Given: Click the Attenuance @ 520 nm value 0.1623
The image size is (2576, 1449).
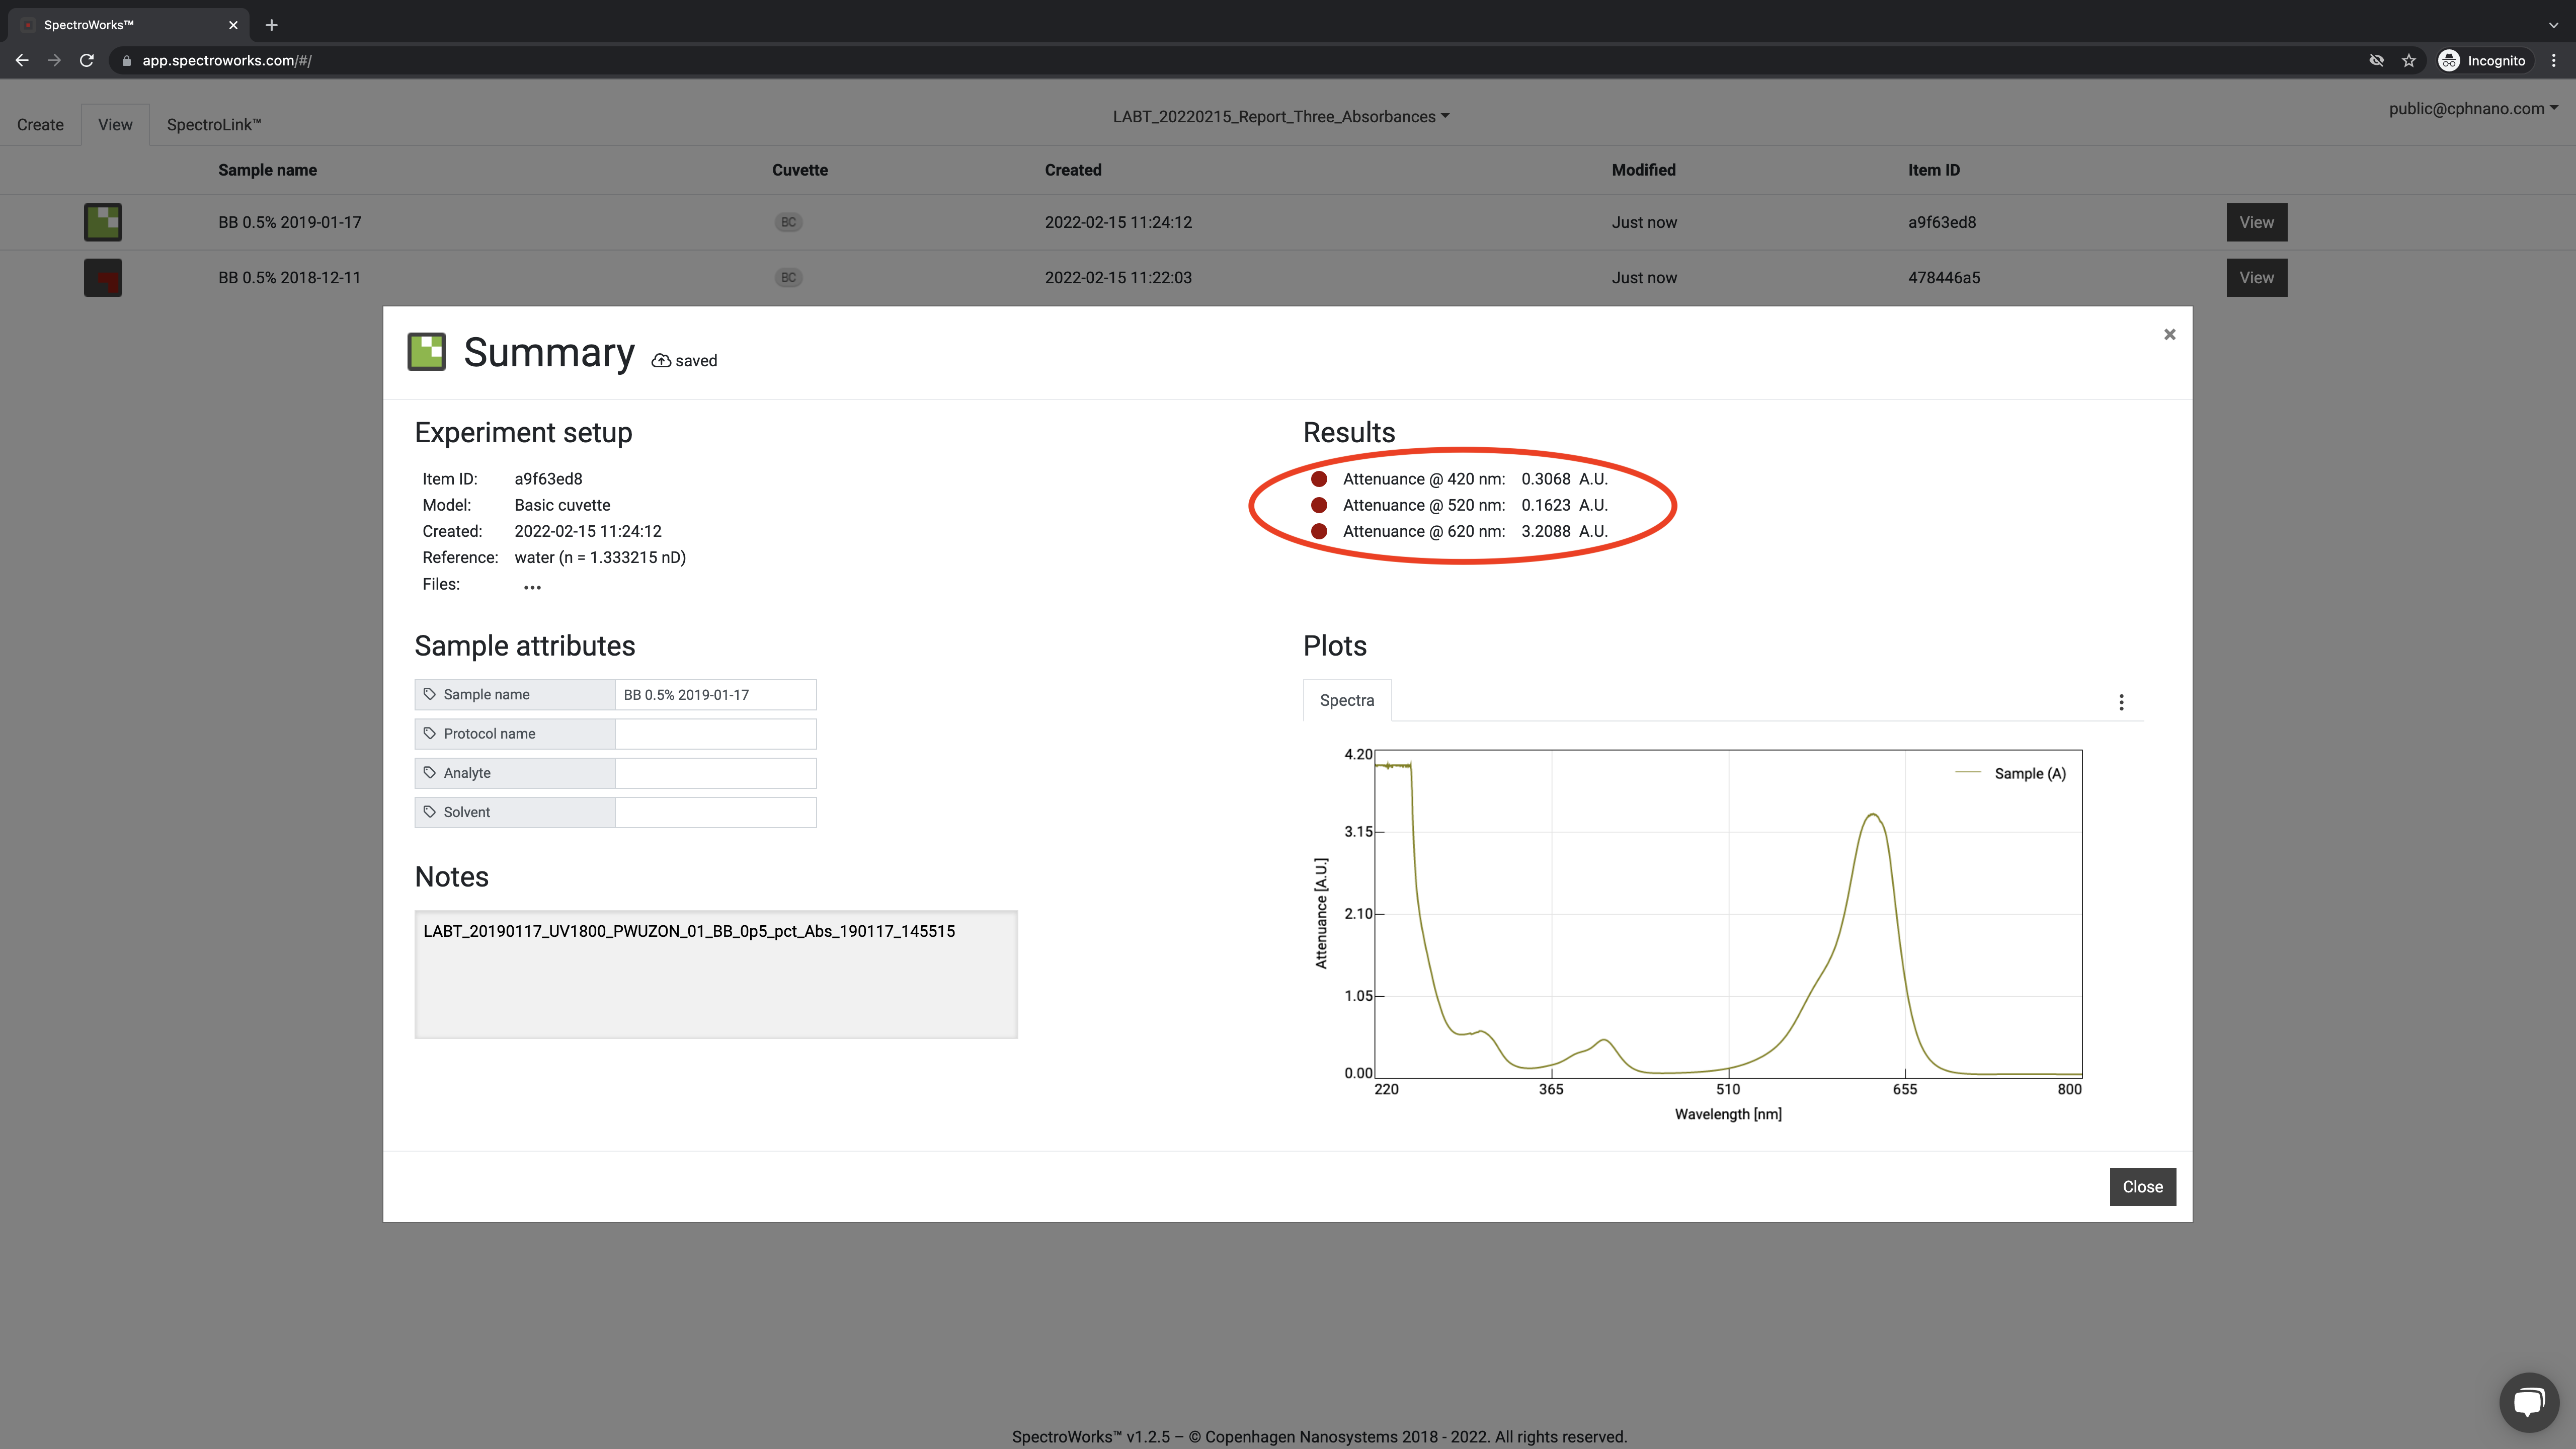Looking at the screenshot, I should (x=1545, y=505).
